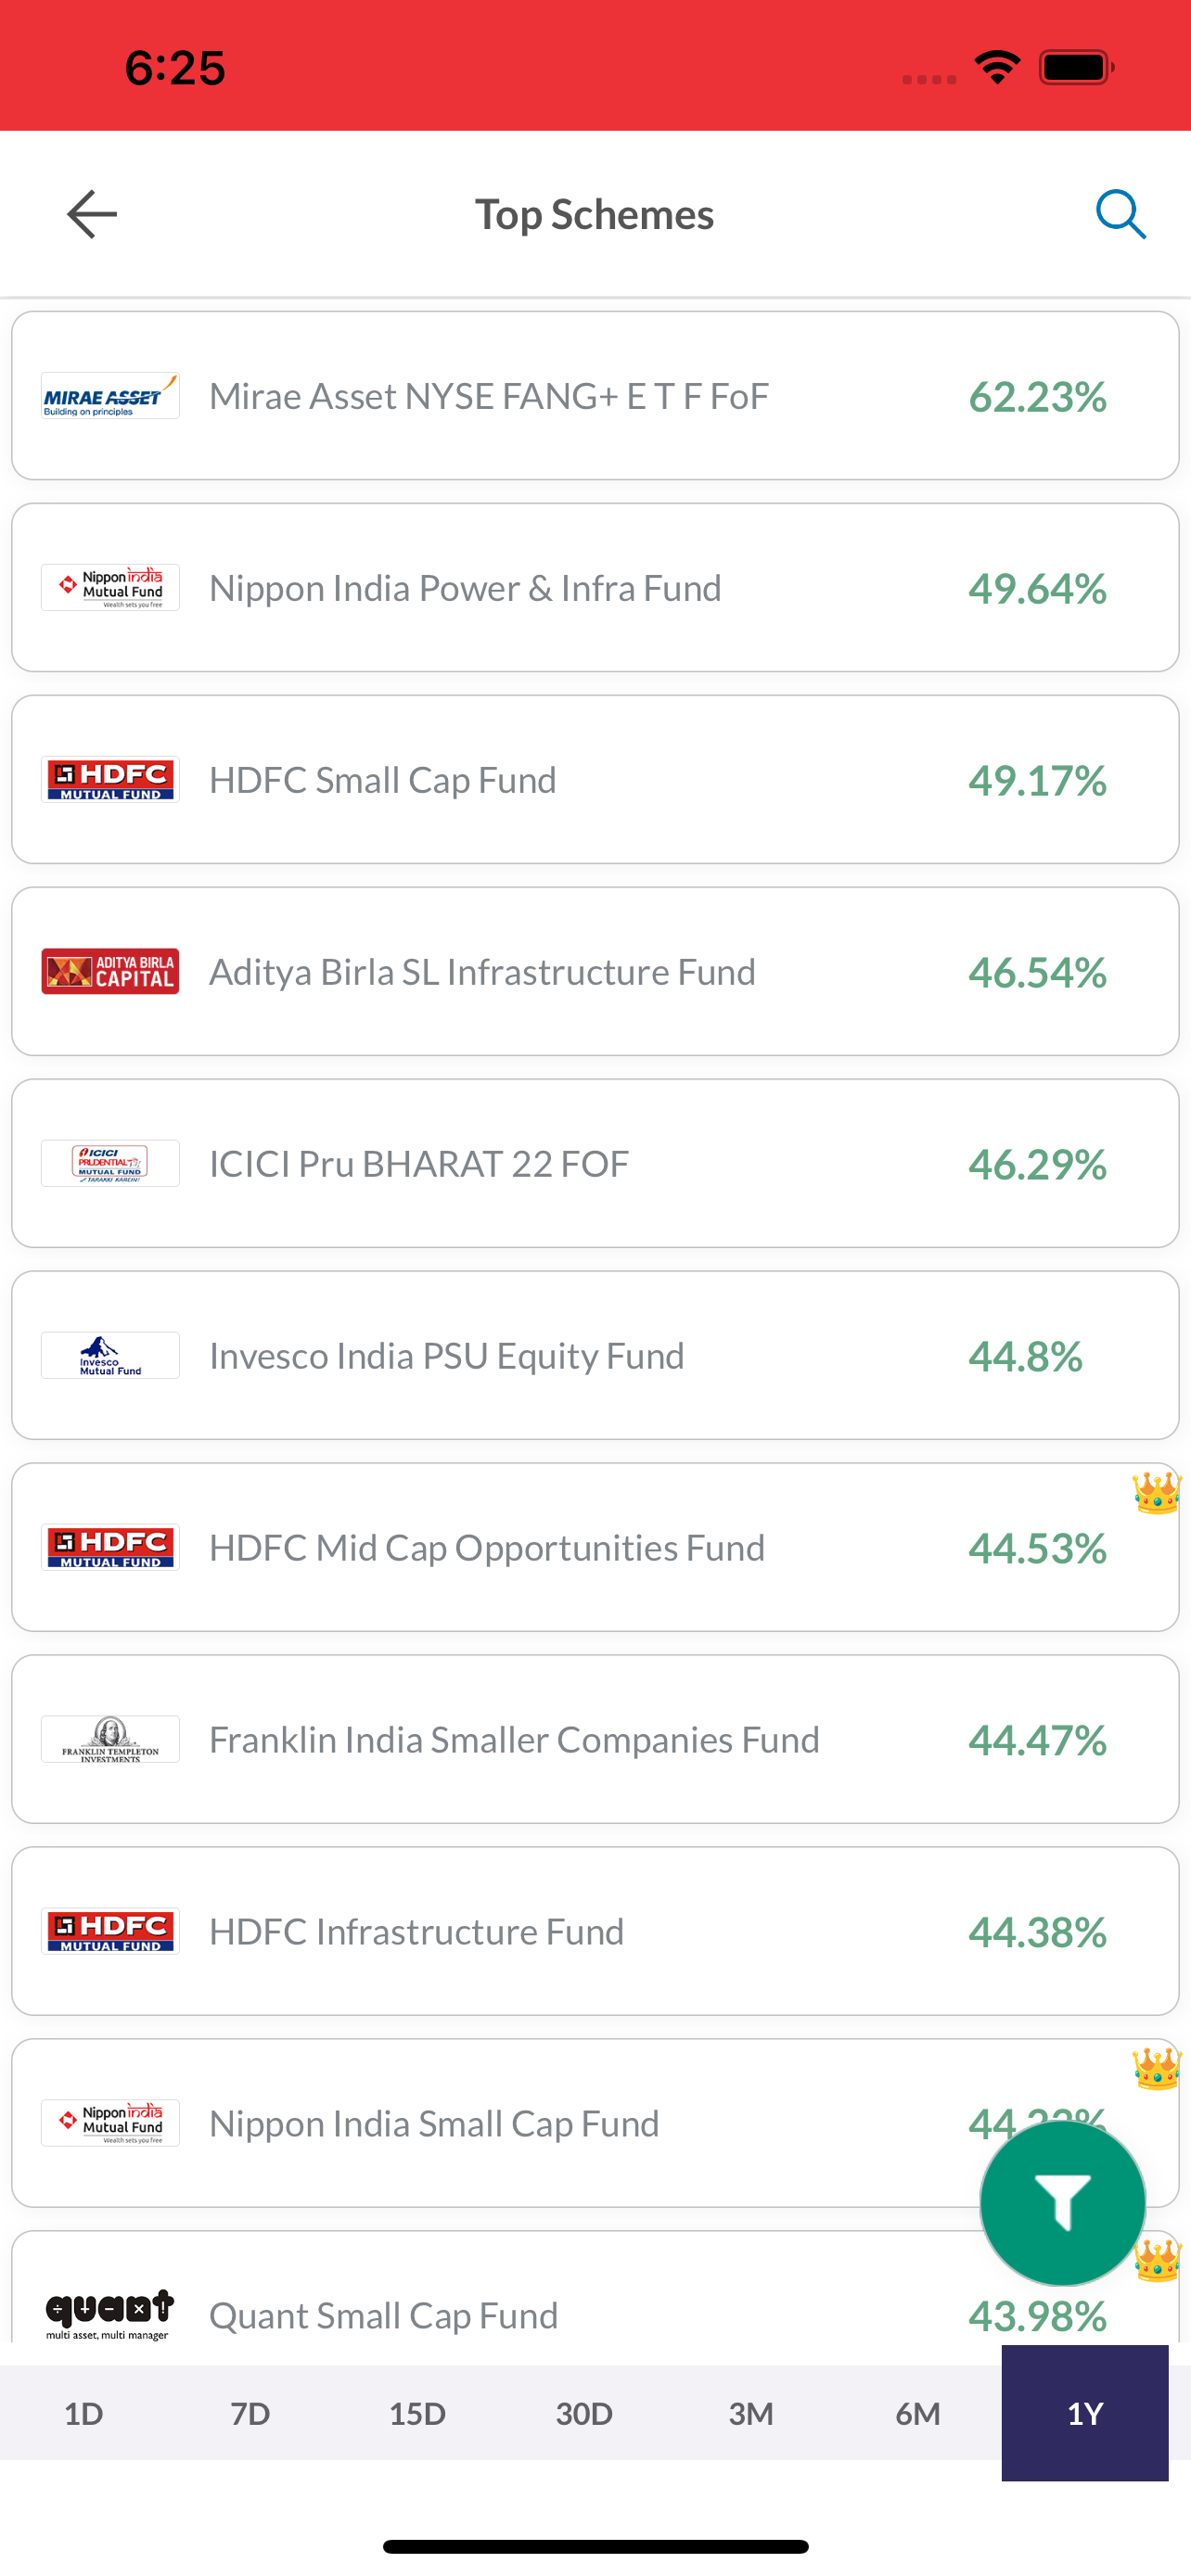Open search with magnifier icon

[1120, 214]
